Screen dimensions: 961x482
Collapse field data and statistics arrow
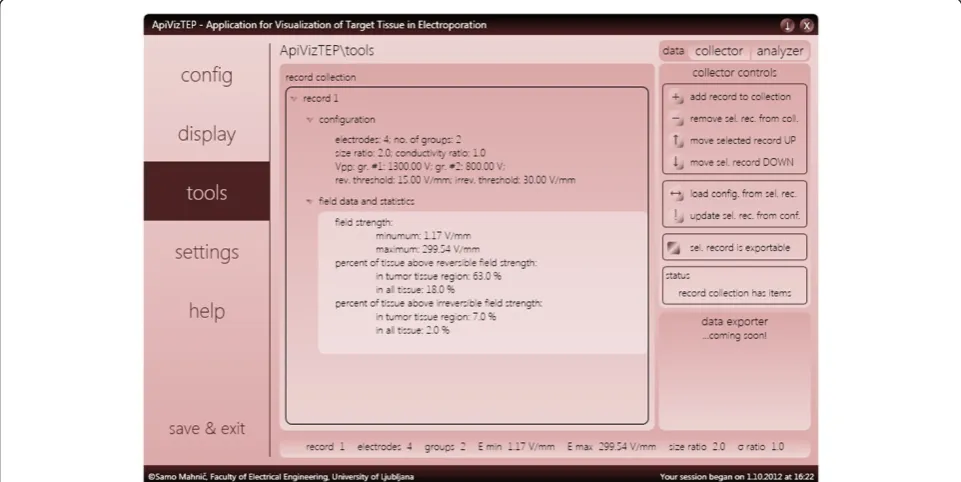[310, 201]
